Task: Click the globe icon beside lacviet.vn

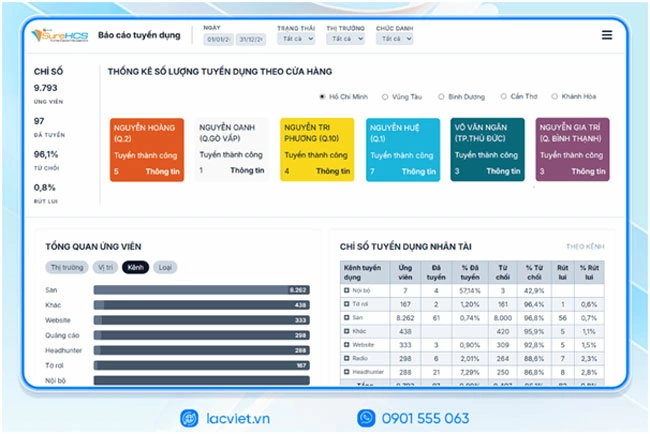Action: (x=189, y=417)
